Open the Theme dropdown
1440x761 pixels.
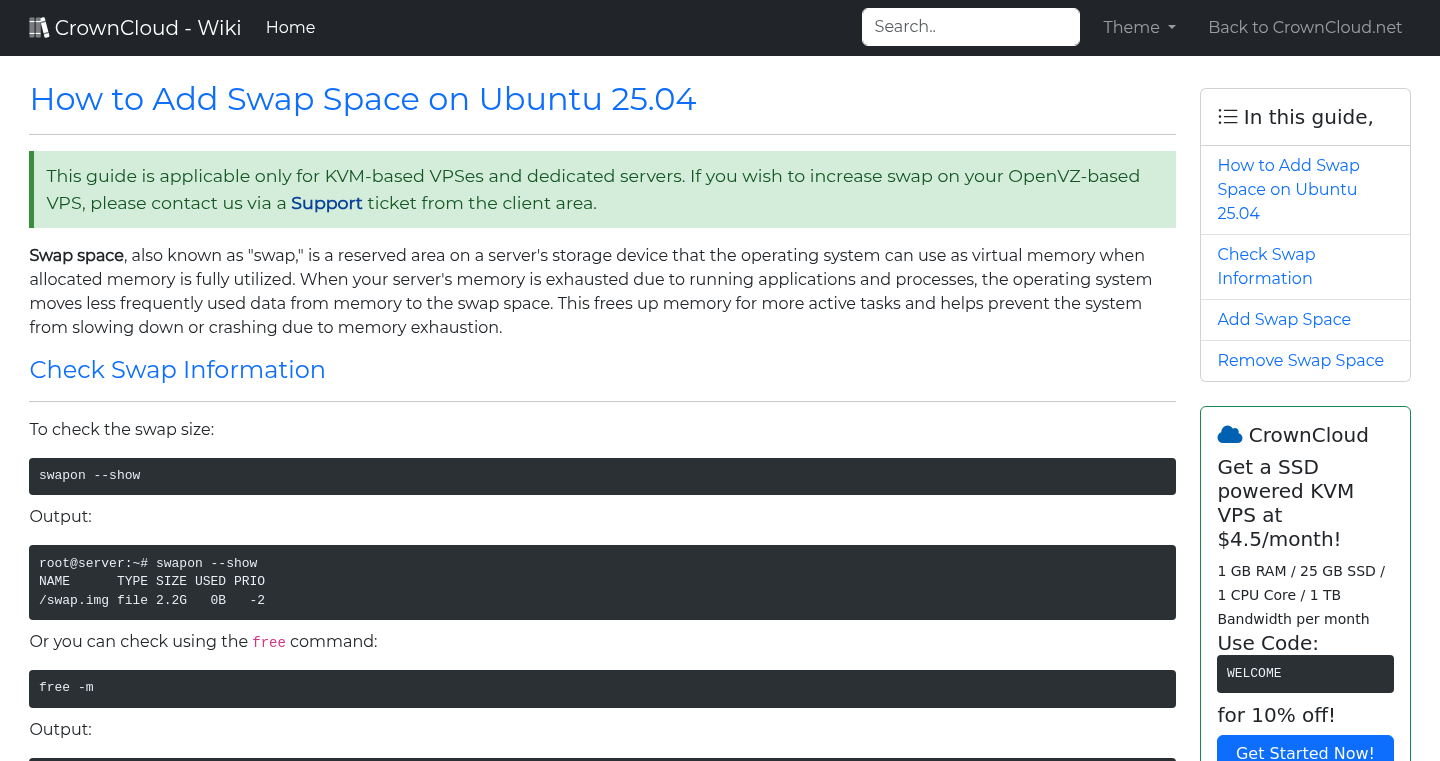[x=1138, y=27]
